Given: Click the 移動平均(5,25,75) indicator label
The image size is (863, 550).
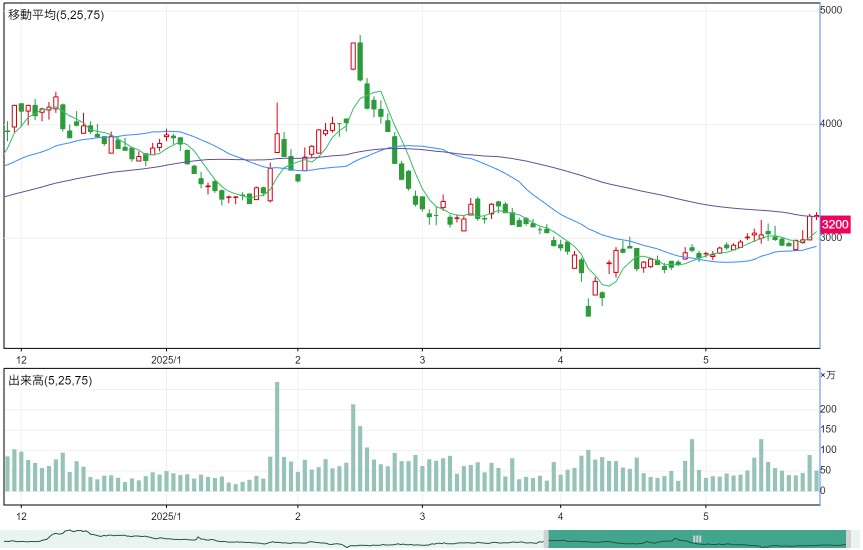Looking at the screenshot, I should pos(56,15).
